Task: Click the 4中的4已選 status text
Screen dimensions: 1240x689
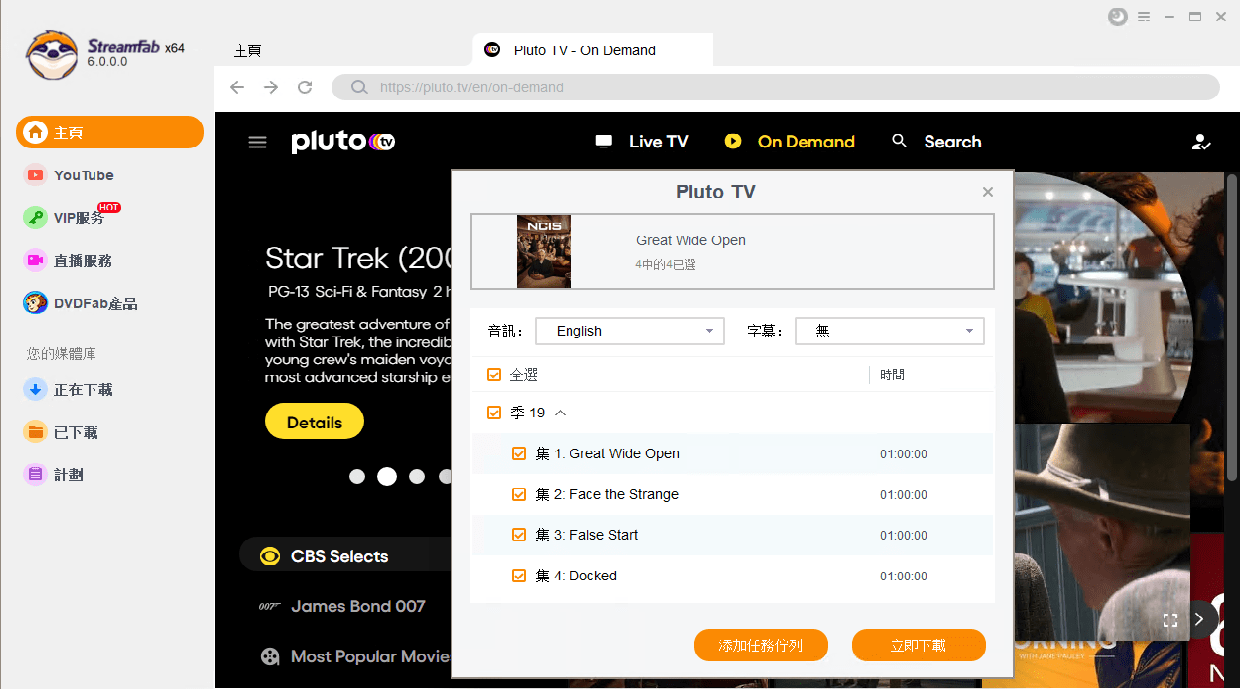Action: coord(665,265)
